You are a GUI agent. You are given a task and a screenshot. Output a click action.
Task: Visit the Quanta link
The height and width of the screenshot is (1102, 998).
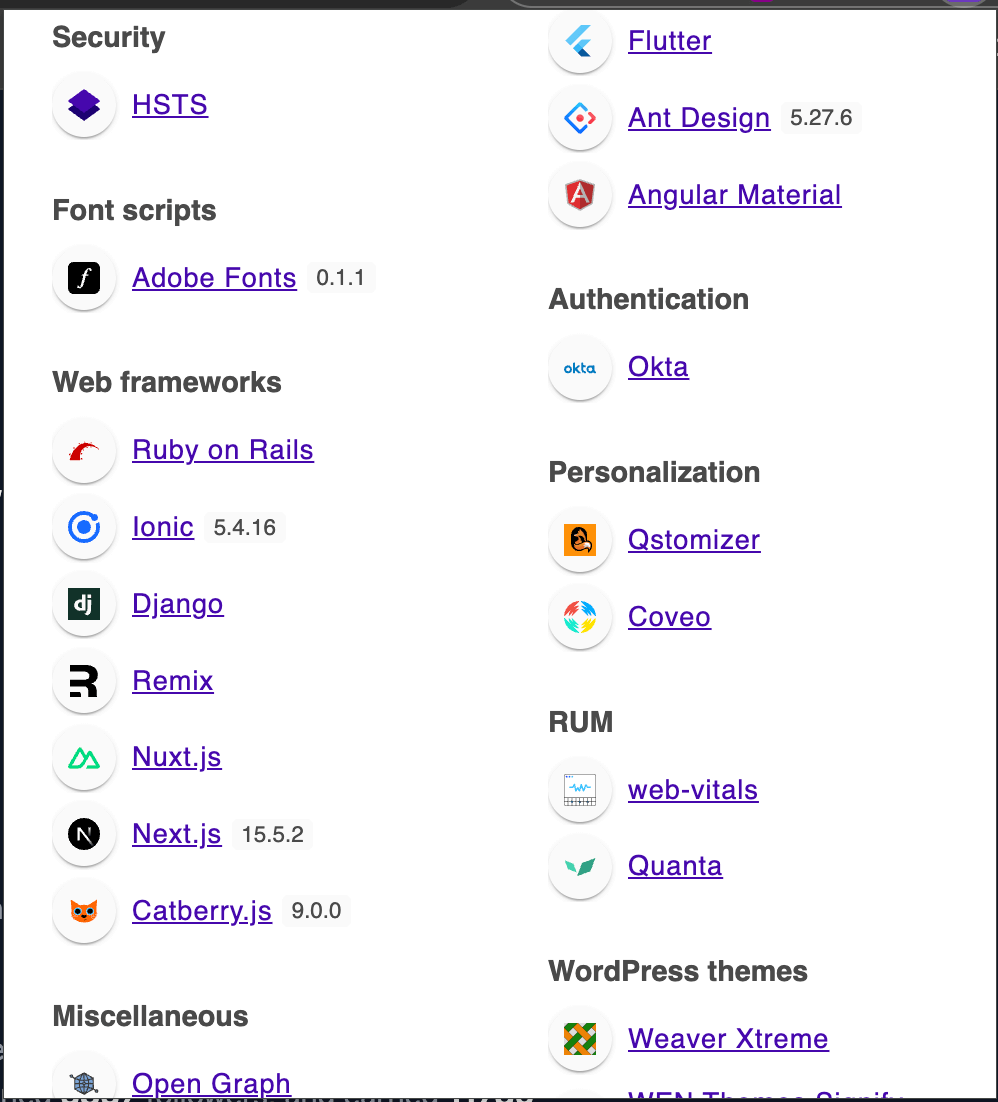pyautogui.click(x=675, y=866)
